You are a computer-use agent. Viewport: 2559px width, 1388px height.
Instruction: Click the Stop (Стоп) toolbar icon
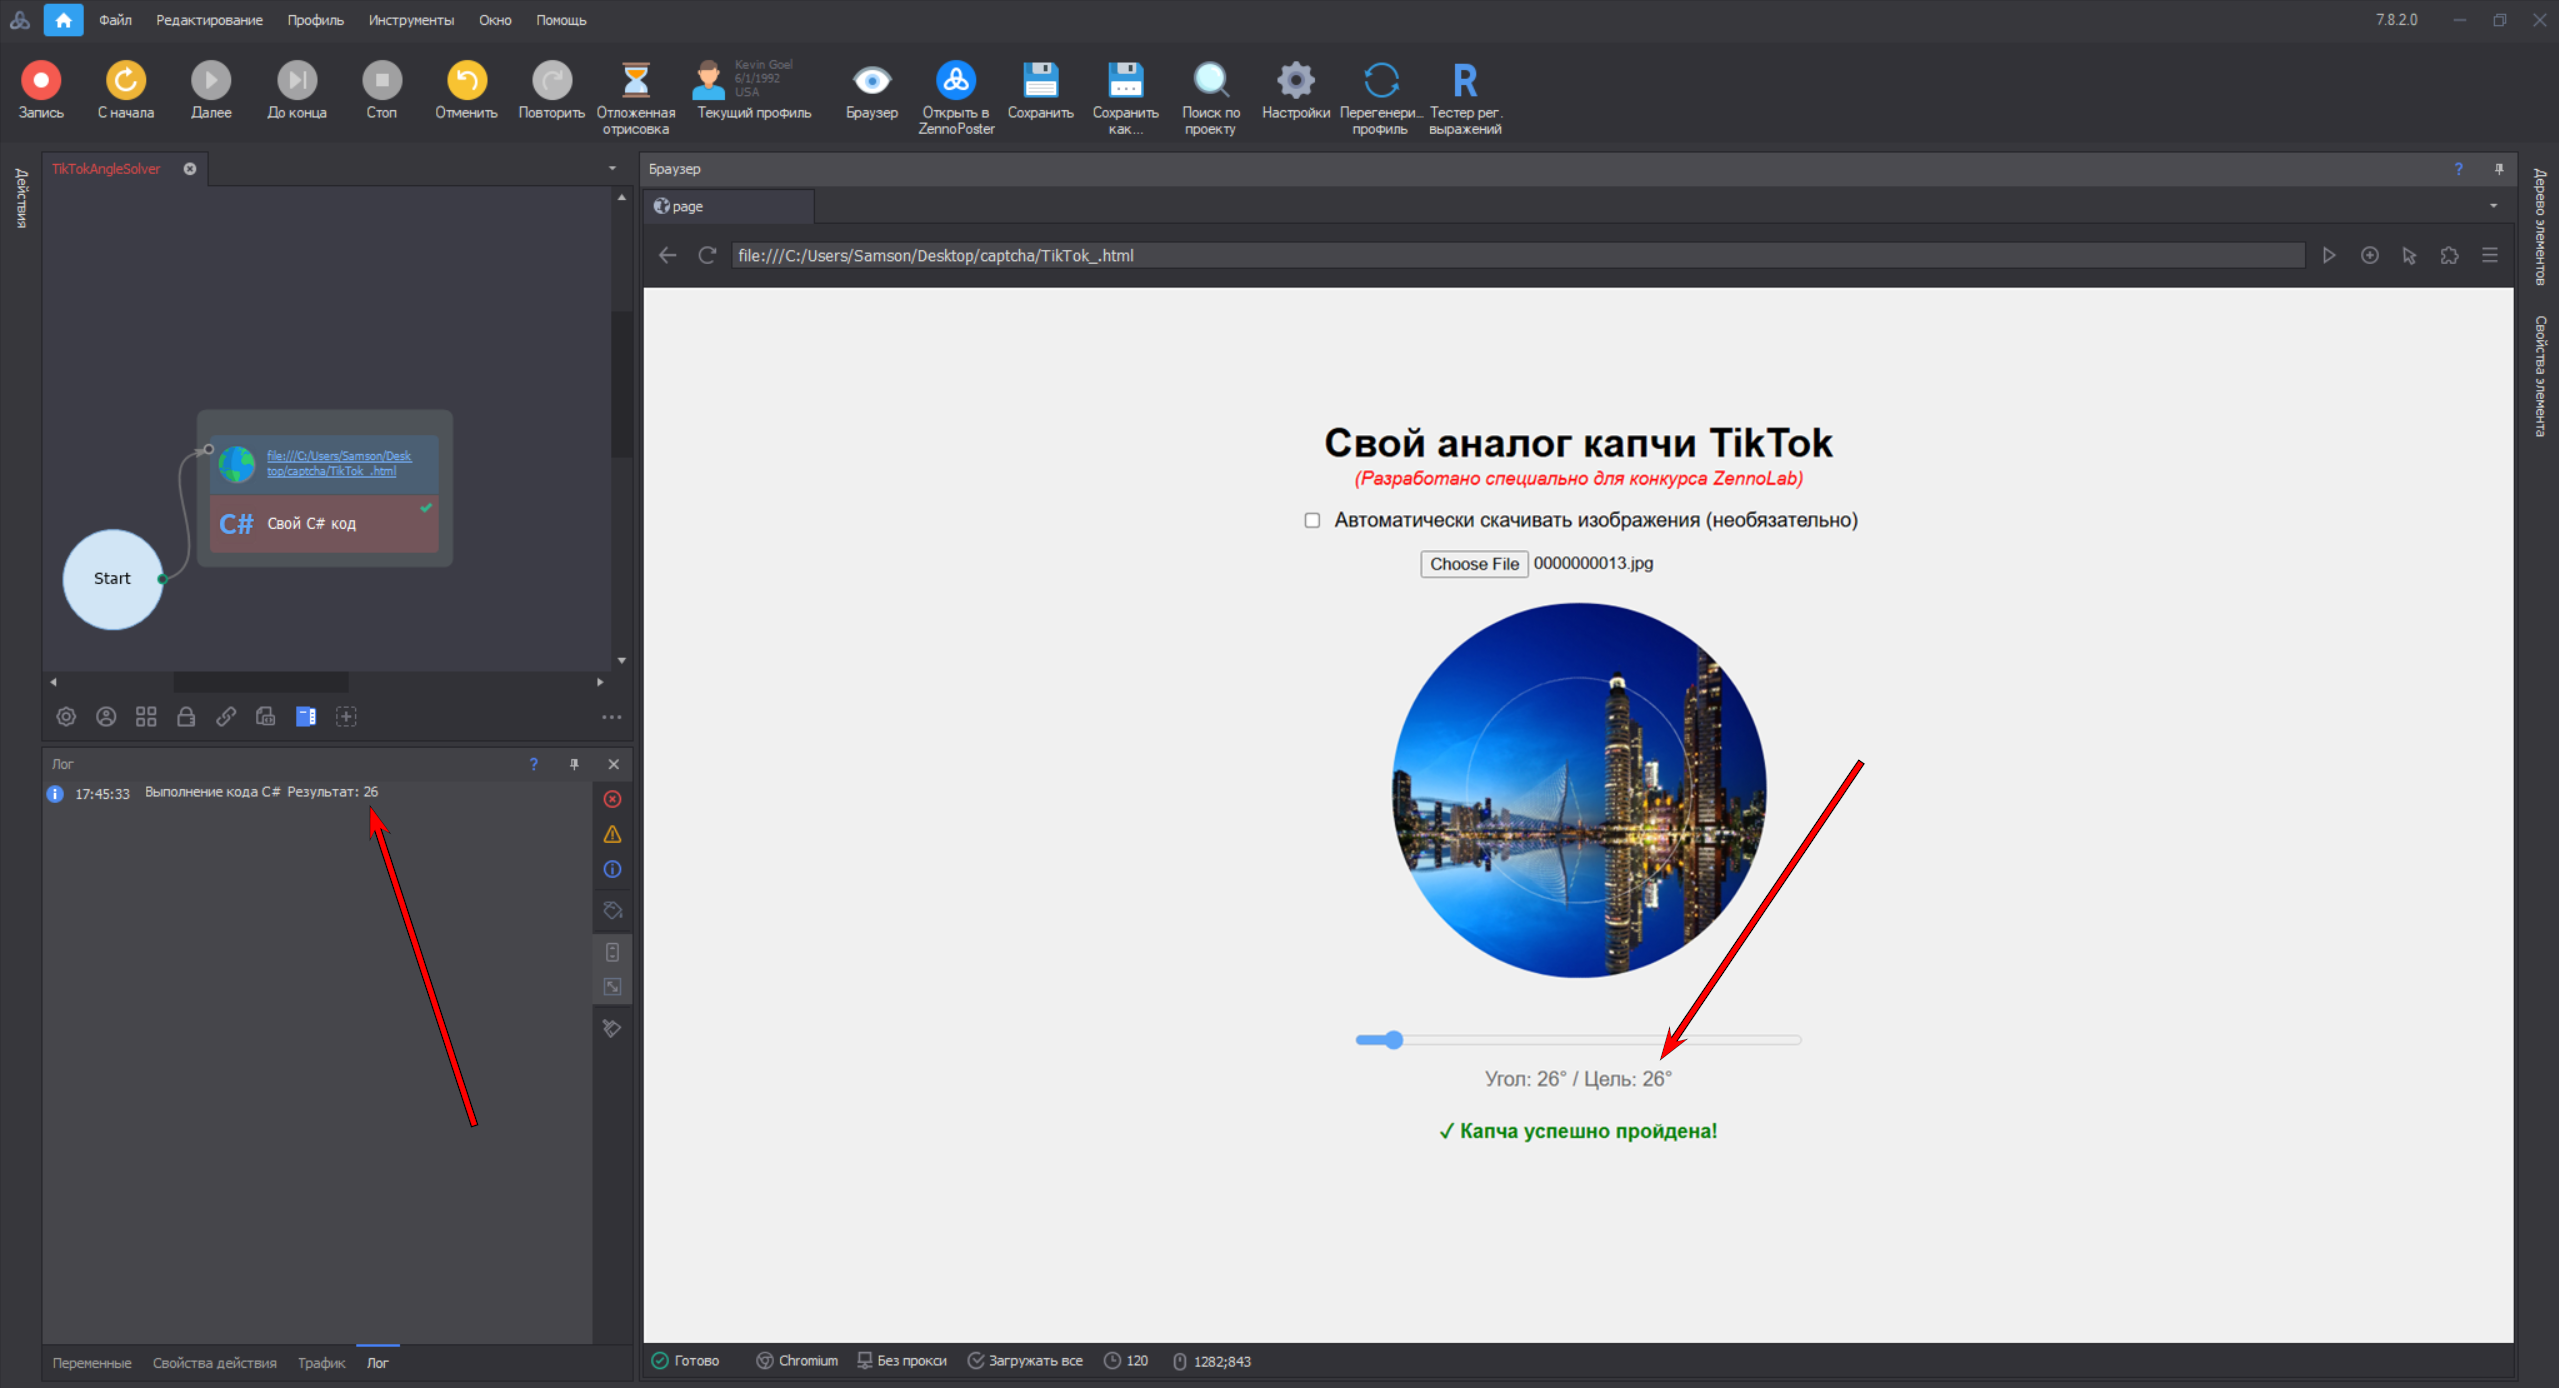381,80
